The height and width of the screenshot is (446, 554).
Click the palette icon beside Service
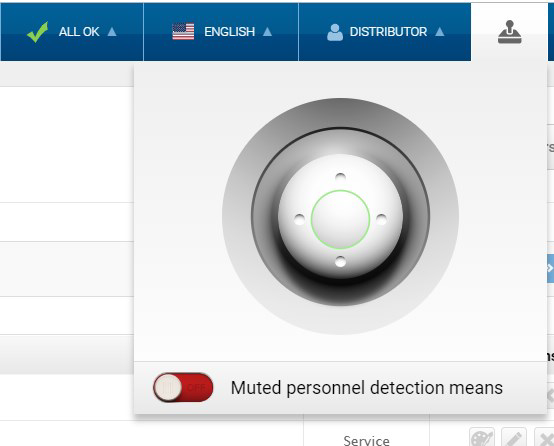click(x=482, y=438)
